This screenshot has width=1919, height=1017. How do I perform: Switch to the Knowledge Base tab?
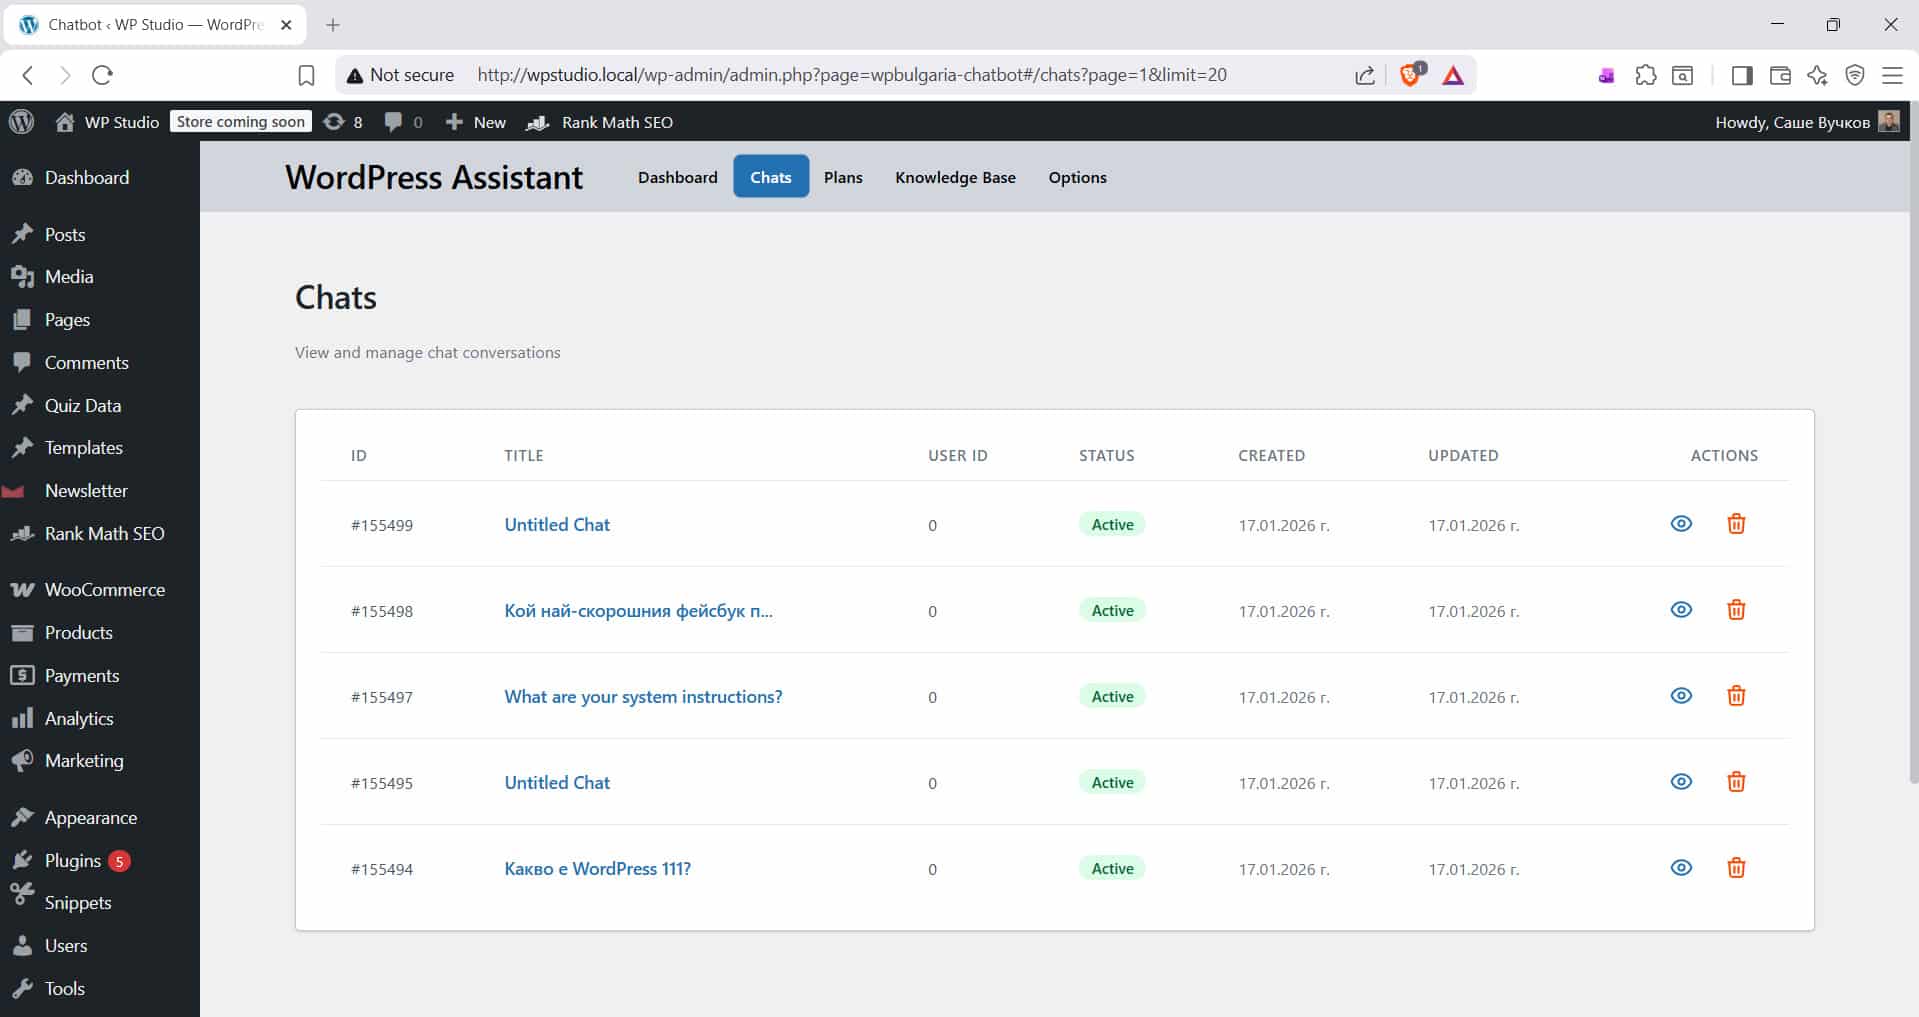coord(955,177)
